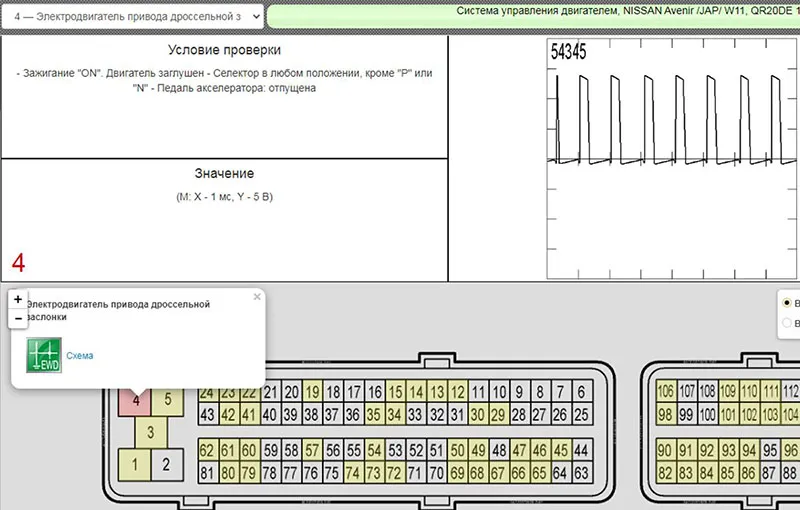Select connector pin 1
800x510 pixels.
tap(133, 463)
